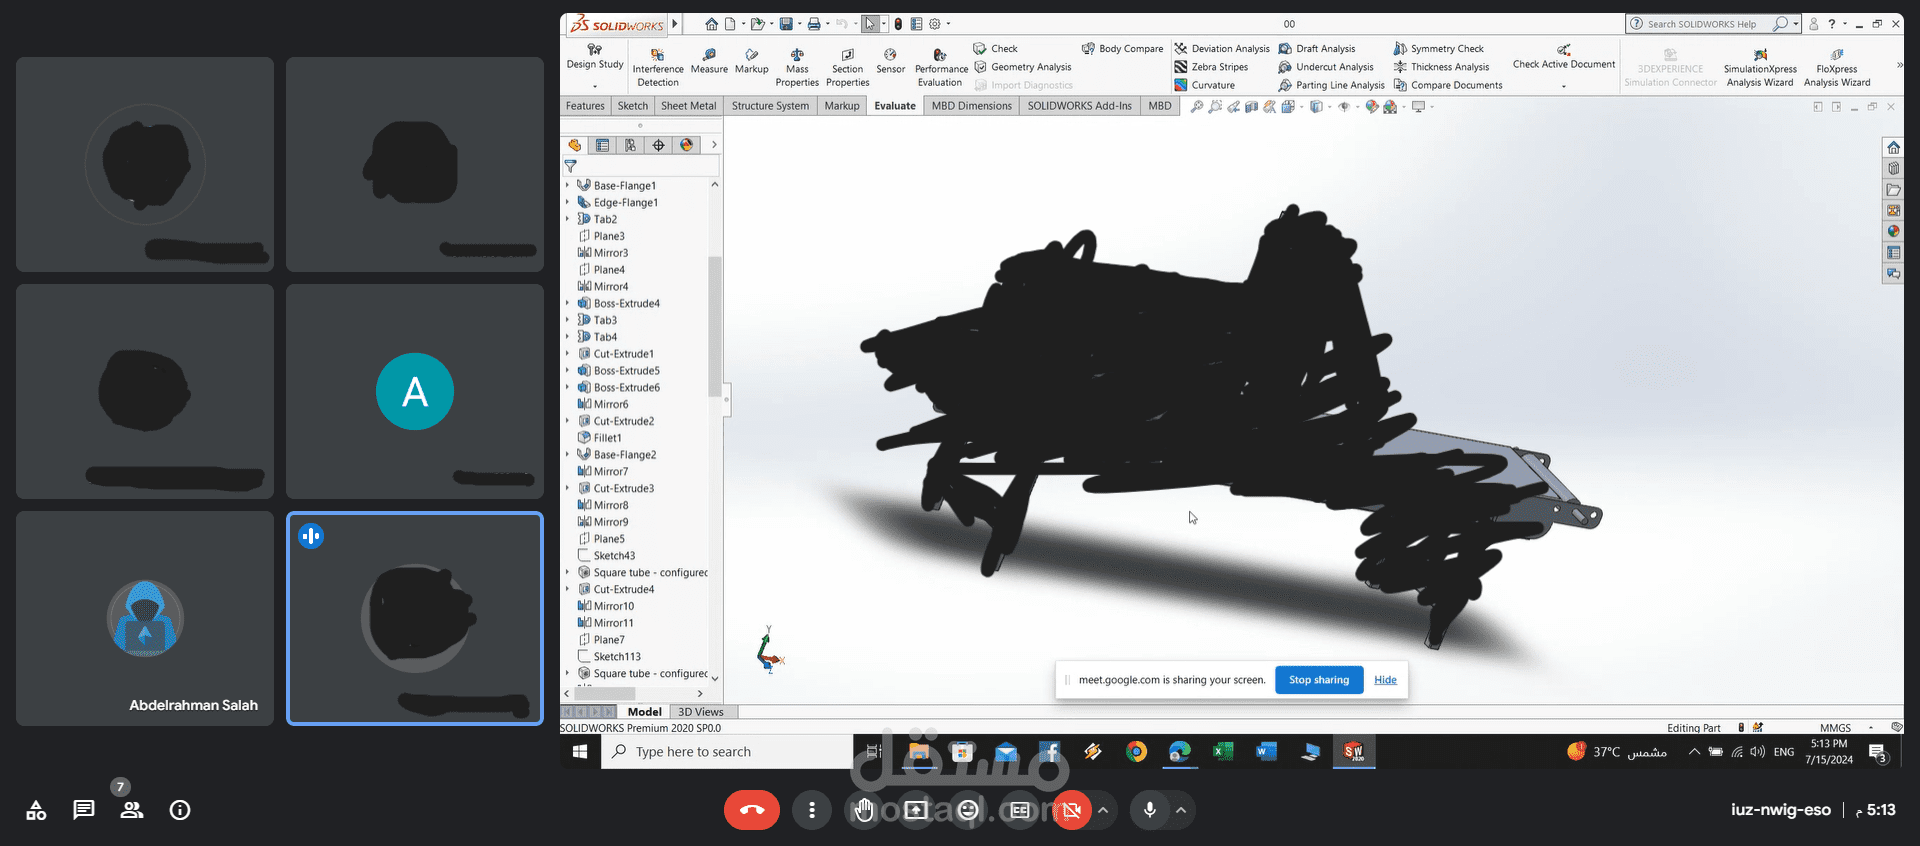Open SimulationXpress Analysis Wizard
This screenshot has height=846, width=1920.
click(x=1760, y=67)
